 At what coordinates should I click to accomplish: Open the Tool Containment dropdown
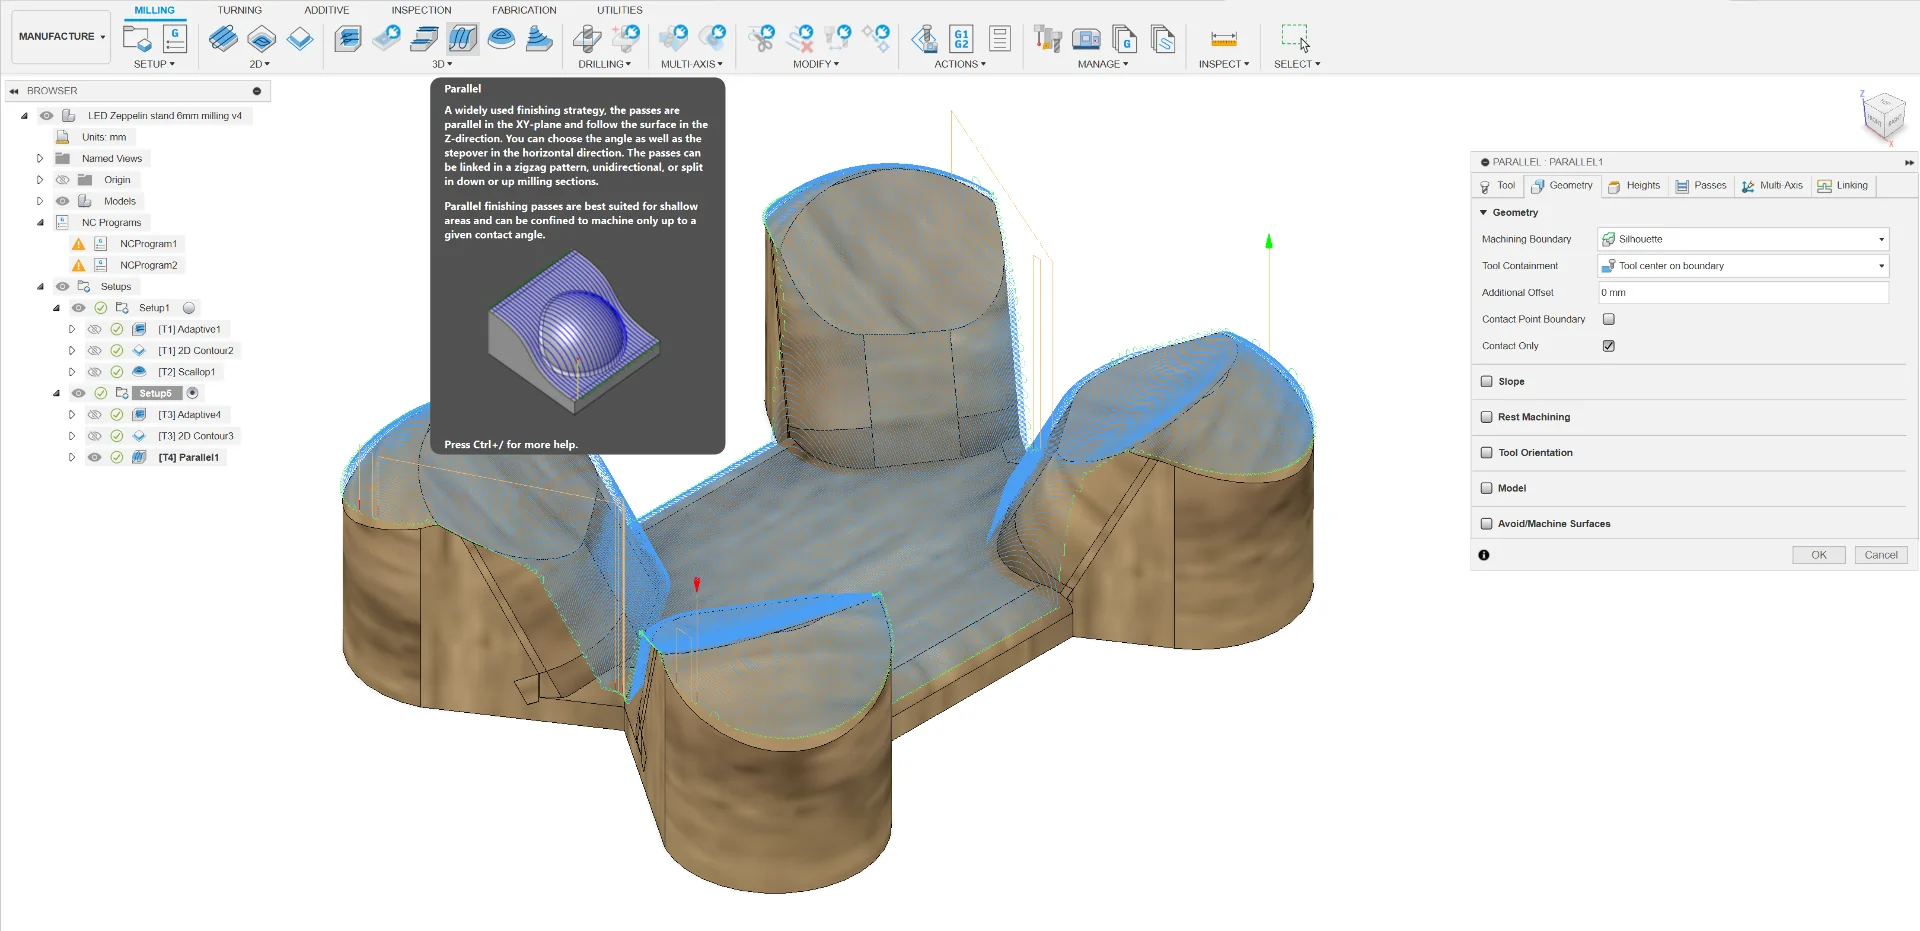[x=1743, y=266]
